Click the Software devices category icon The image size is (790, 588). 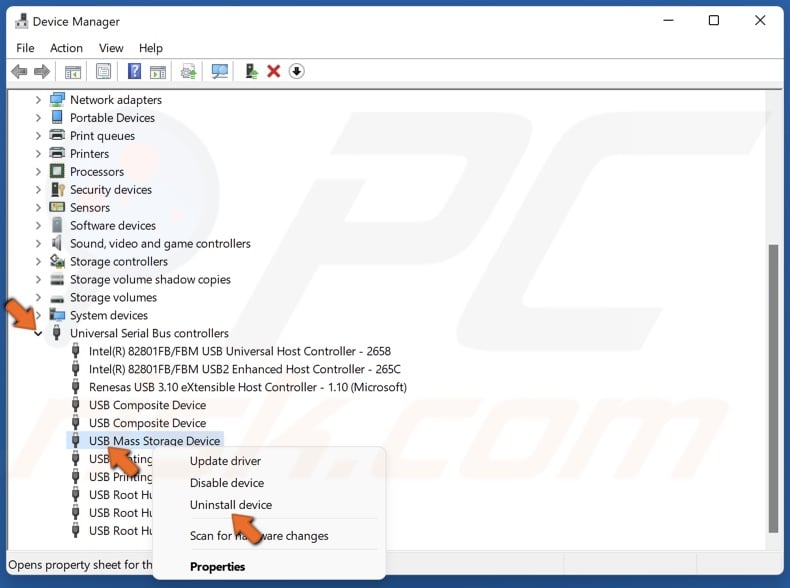tap(57, 225)
